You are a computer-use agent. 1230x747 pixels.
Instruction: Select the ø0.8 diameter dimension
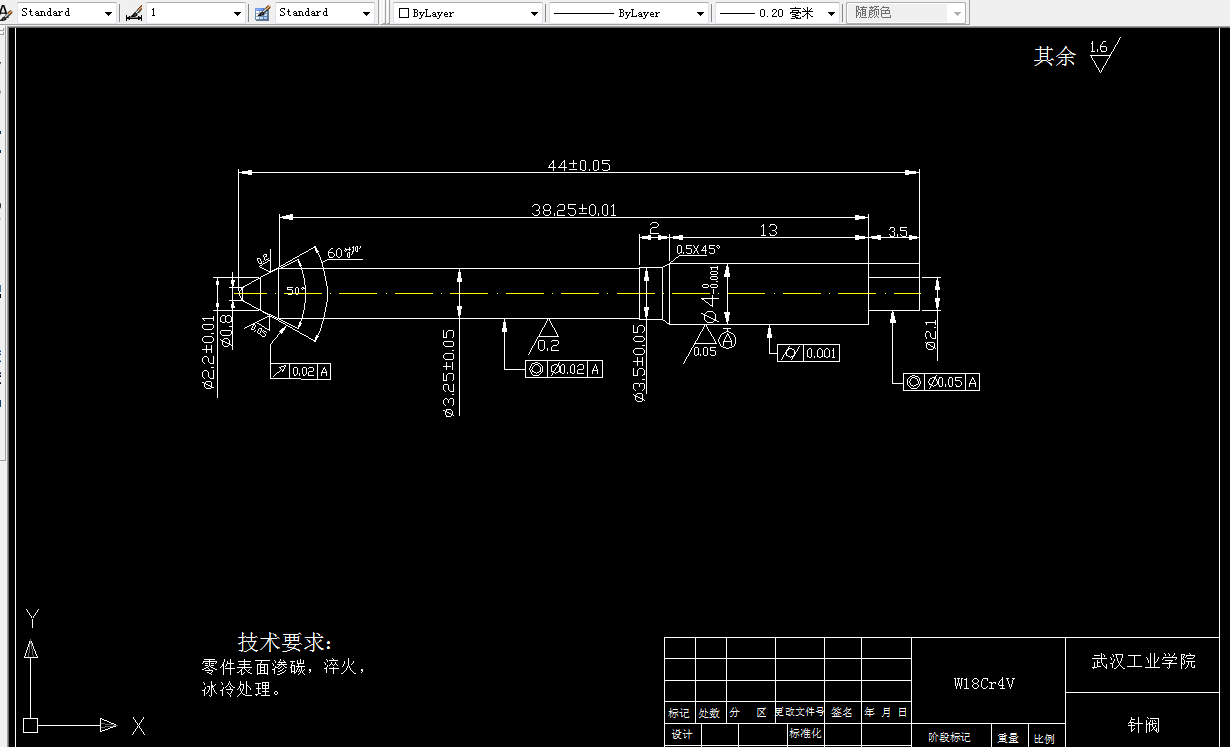(x=226, y=330)
